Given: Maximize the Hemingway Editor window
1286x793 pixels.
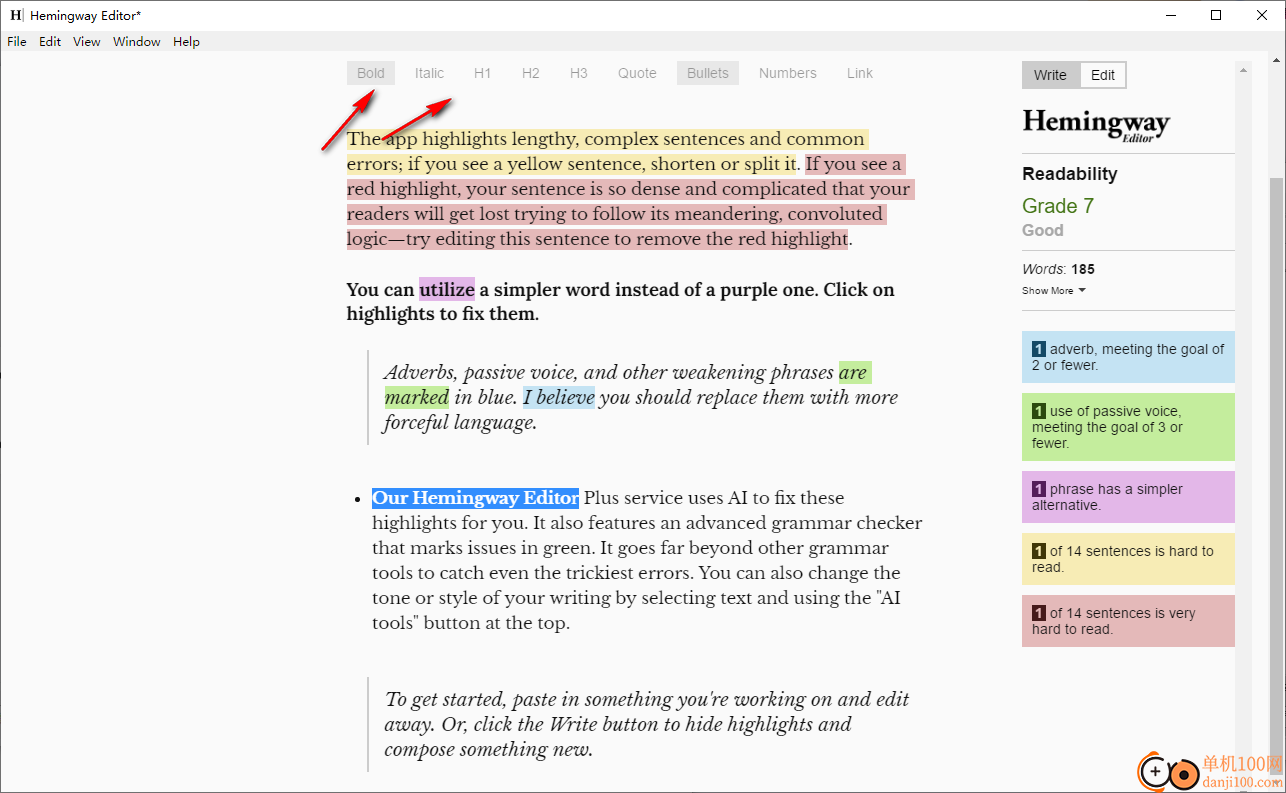Looking at the screenshot, I should pos(1216,15).
